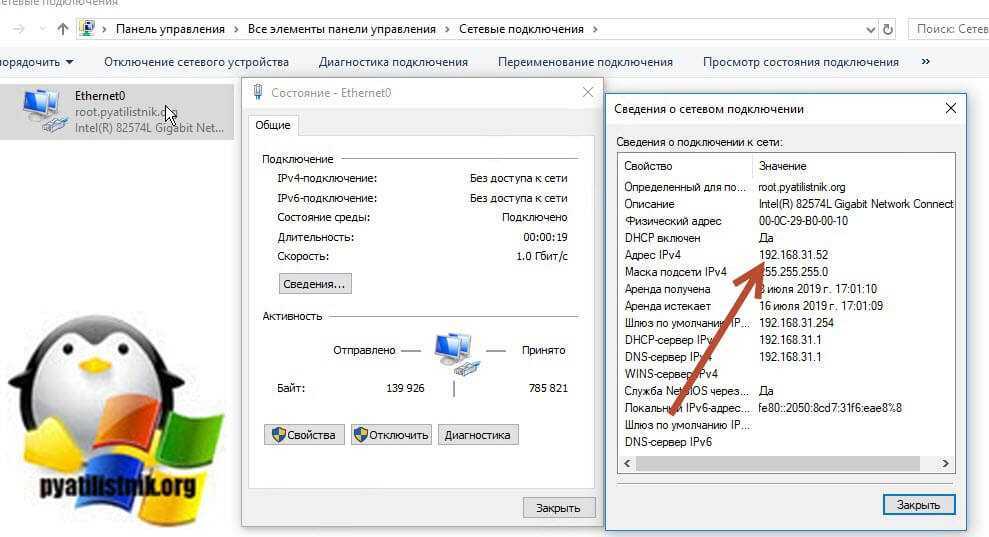Click Все элементы панели управления breadcrumb
The width and height of the screenshot is (989, 537).
pyautogui.click(x=341, y=29)
